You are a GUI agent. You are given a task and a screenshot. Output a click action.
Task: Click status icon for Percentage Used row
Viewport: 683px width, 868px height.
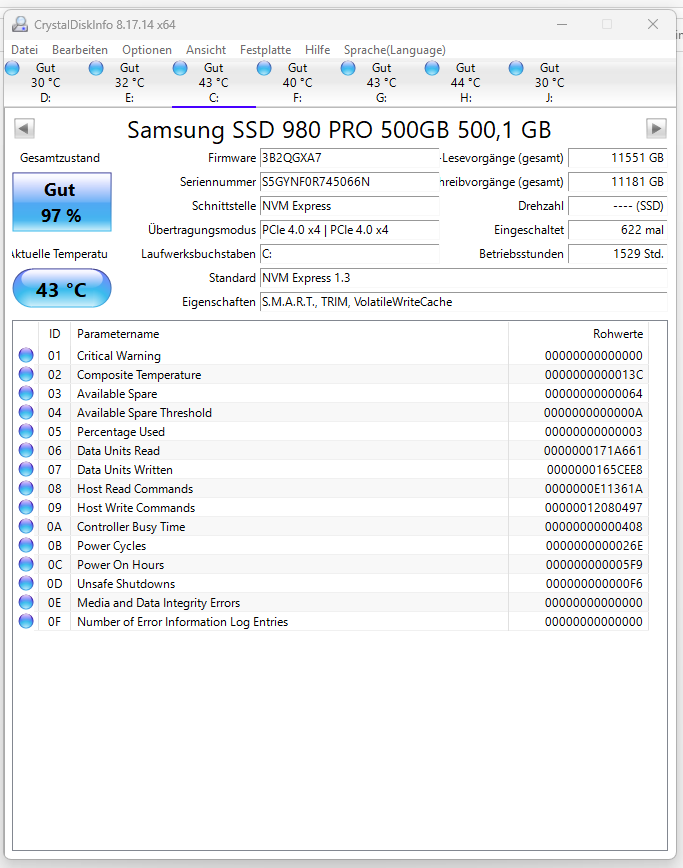(26, 431)
